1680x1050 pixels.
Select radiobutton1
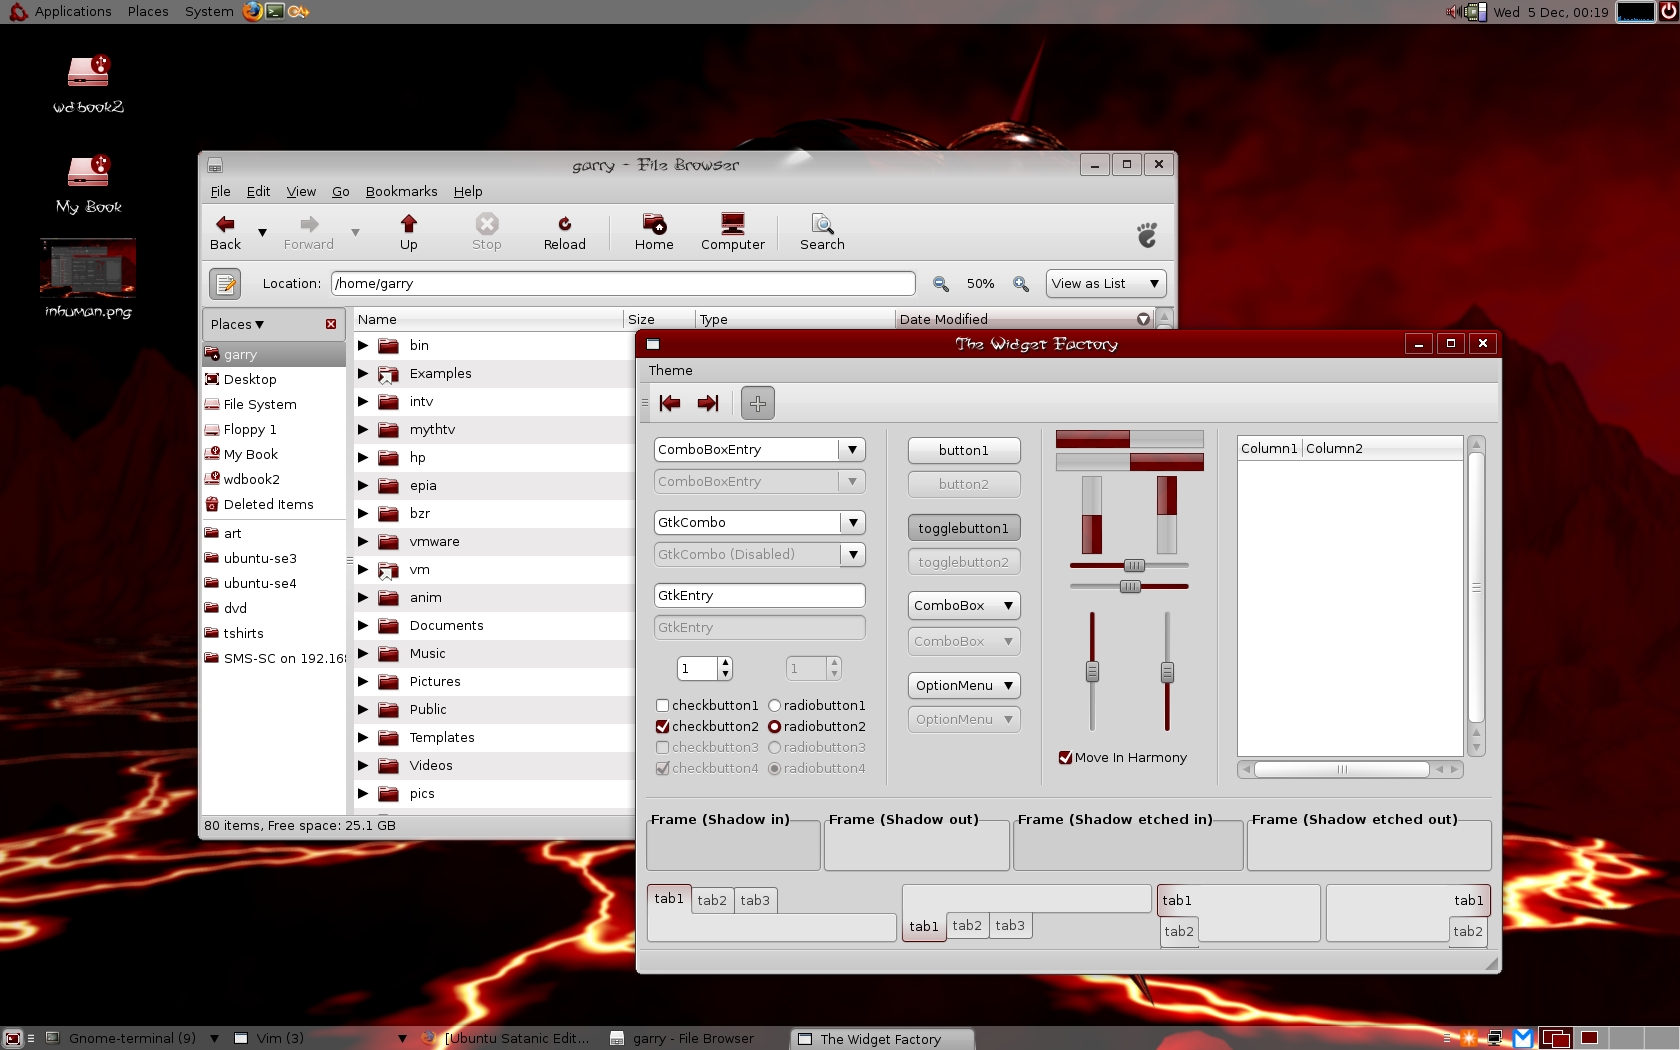(774, 706)
